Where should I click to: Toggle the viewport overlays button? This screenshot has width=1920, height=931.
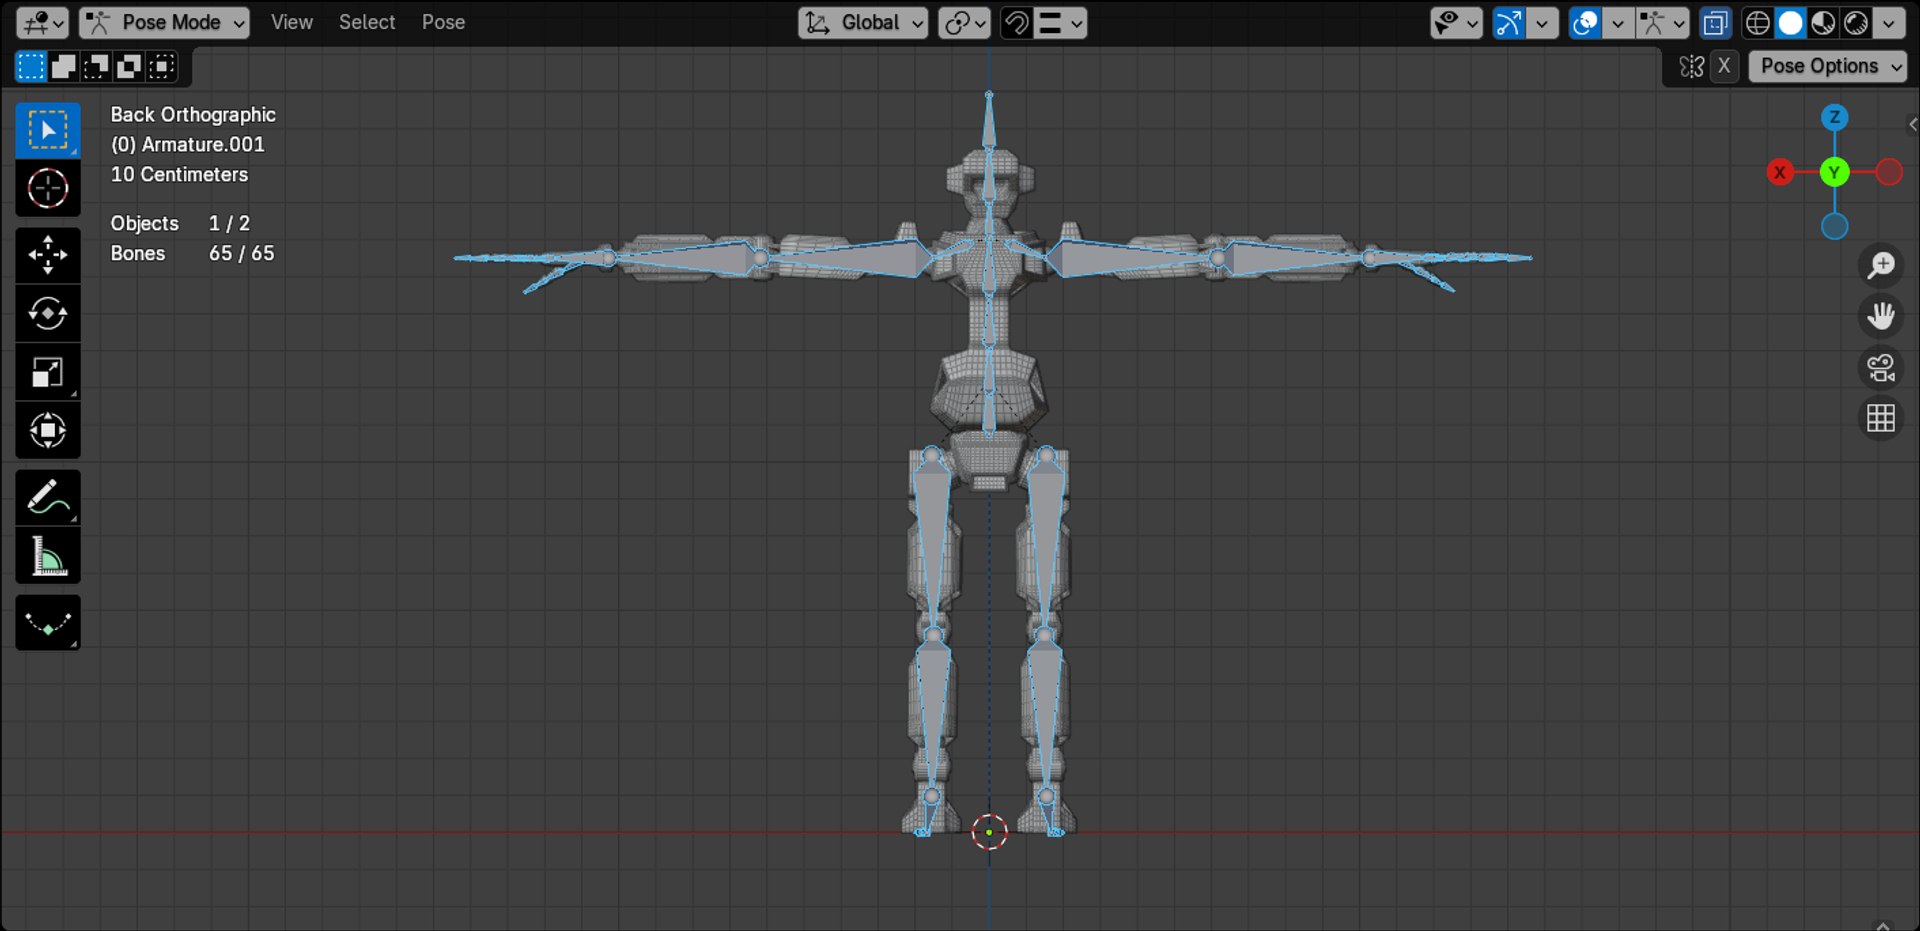[x=1585, y=23]
